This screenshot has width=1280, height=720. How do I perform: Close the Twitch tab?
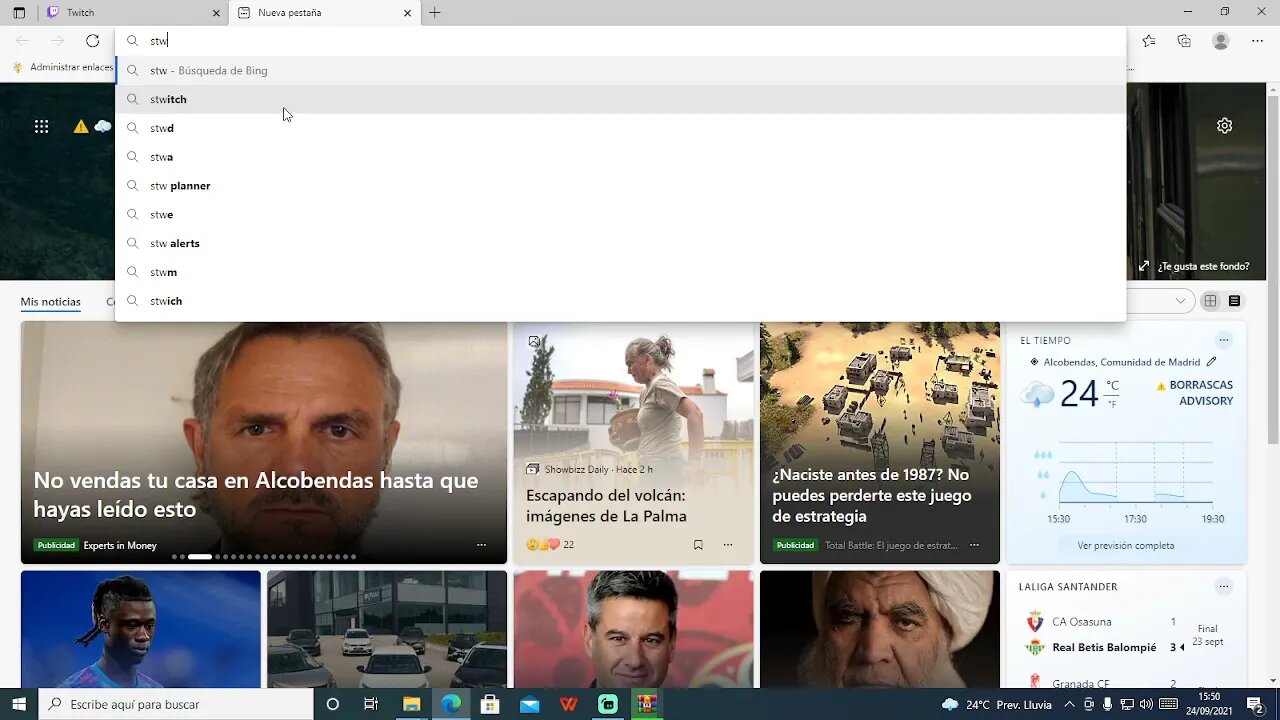point(217,13)
